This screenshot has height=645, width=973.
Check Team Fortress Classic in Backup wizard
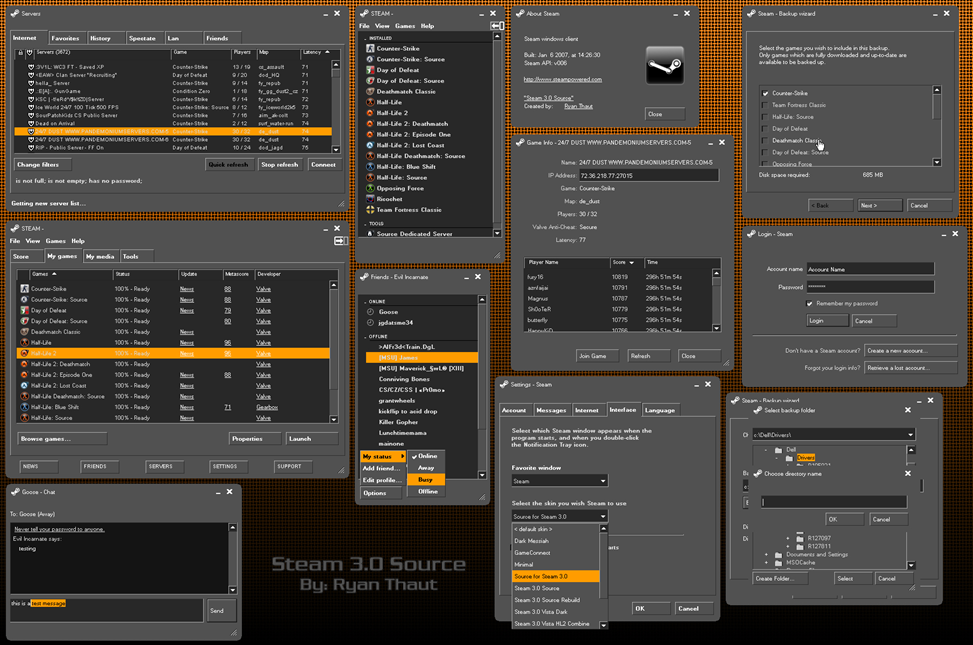tap(765, 105)
